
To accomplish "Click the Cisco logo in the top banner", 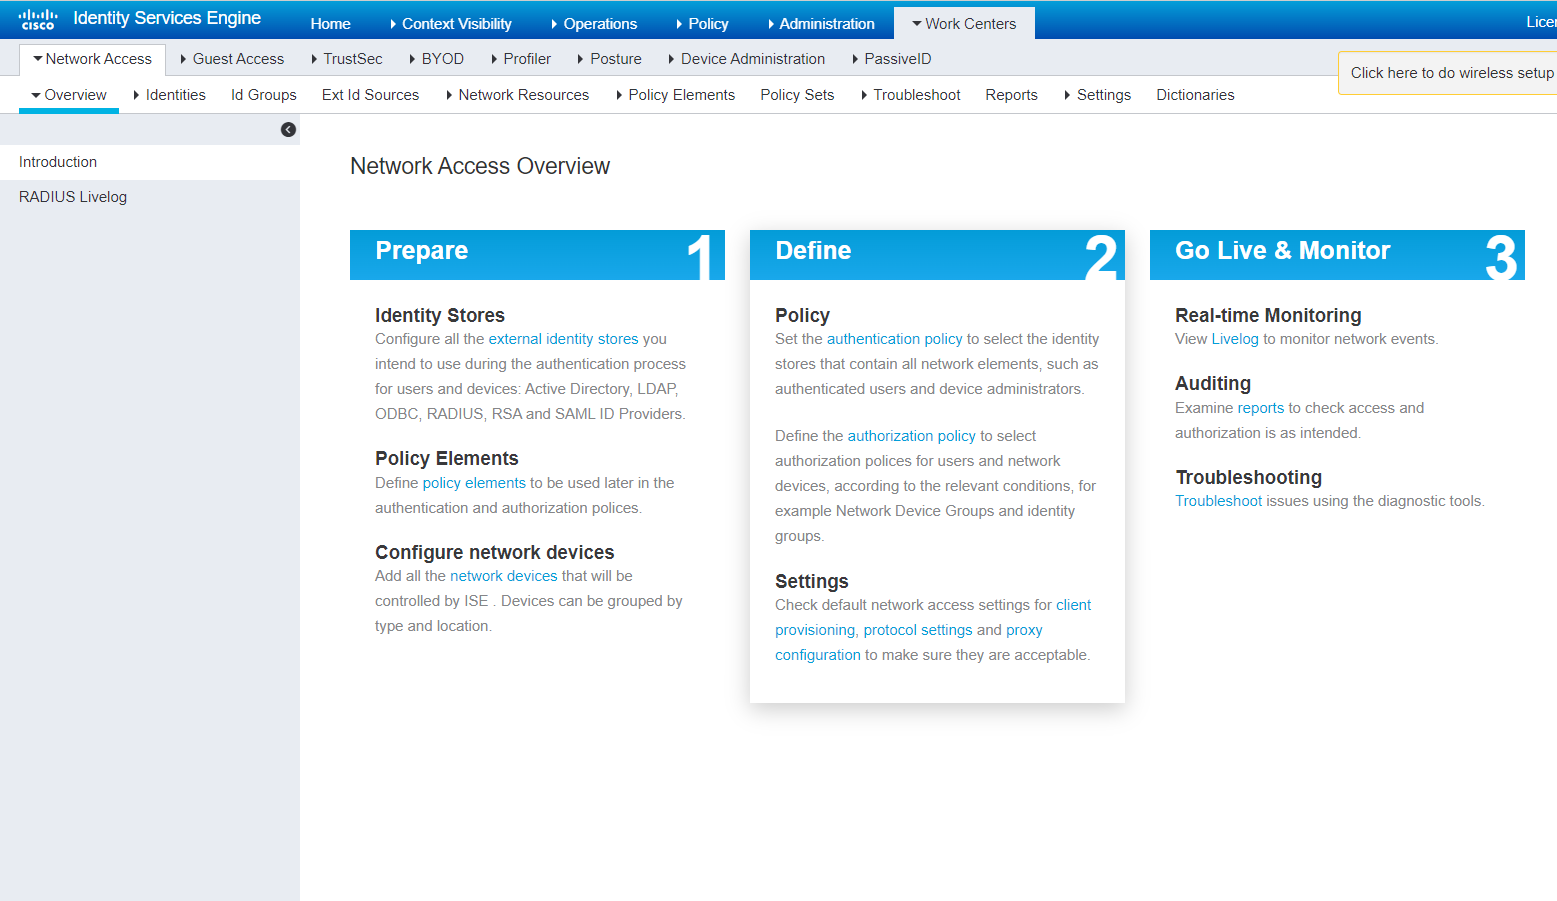I will (x=38, y=18).
